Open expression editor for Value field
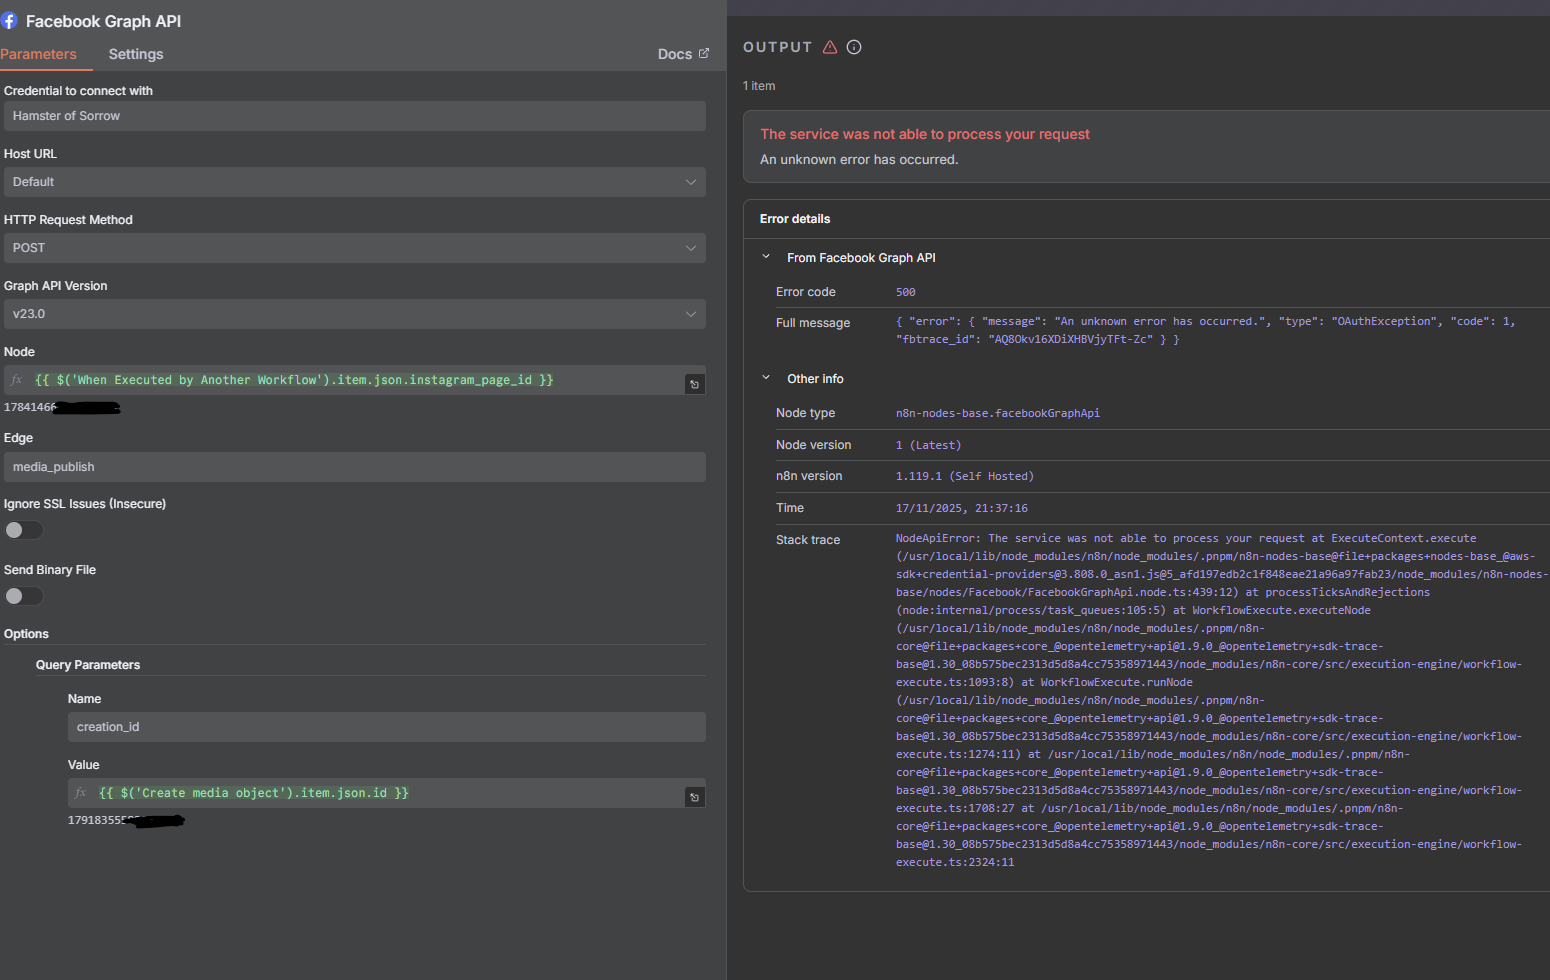 (x=694, y=797)
